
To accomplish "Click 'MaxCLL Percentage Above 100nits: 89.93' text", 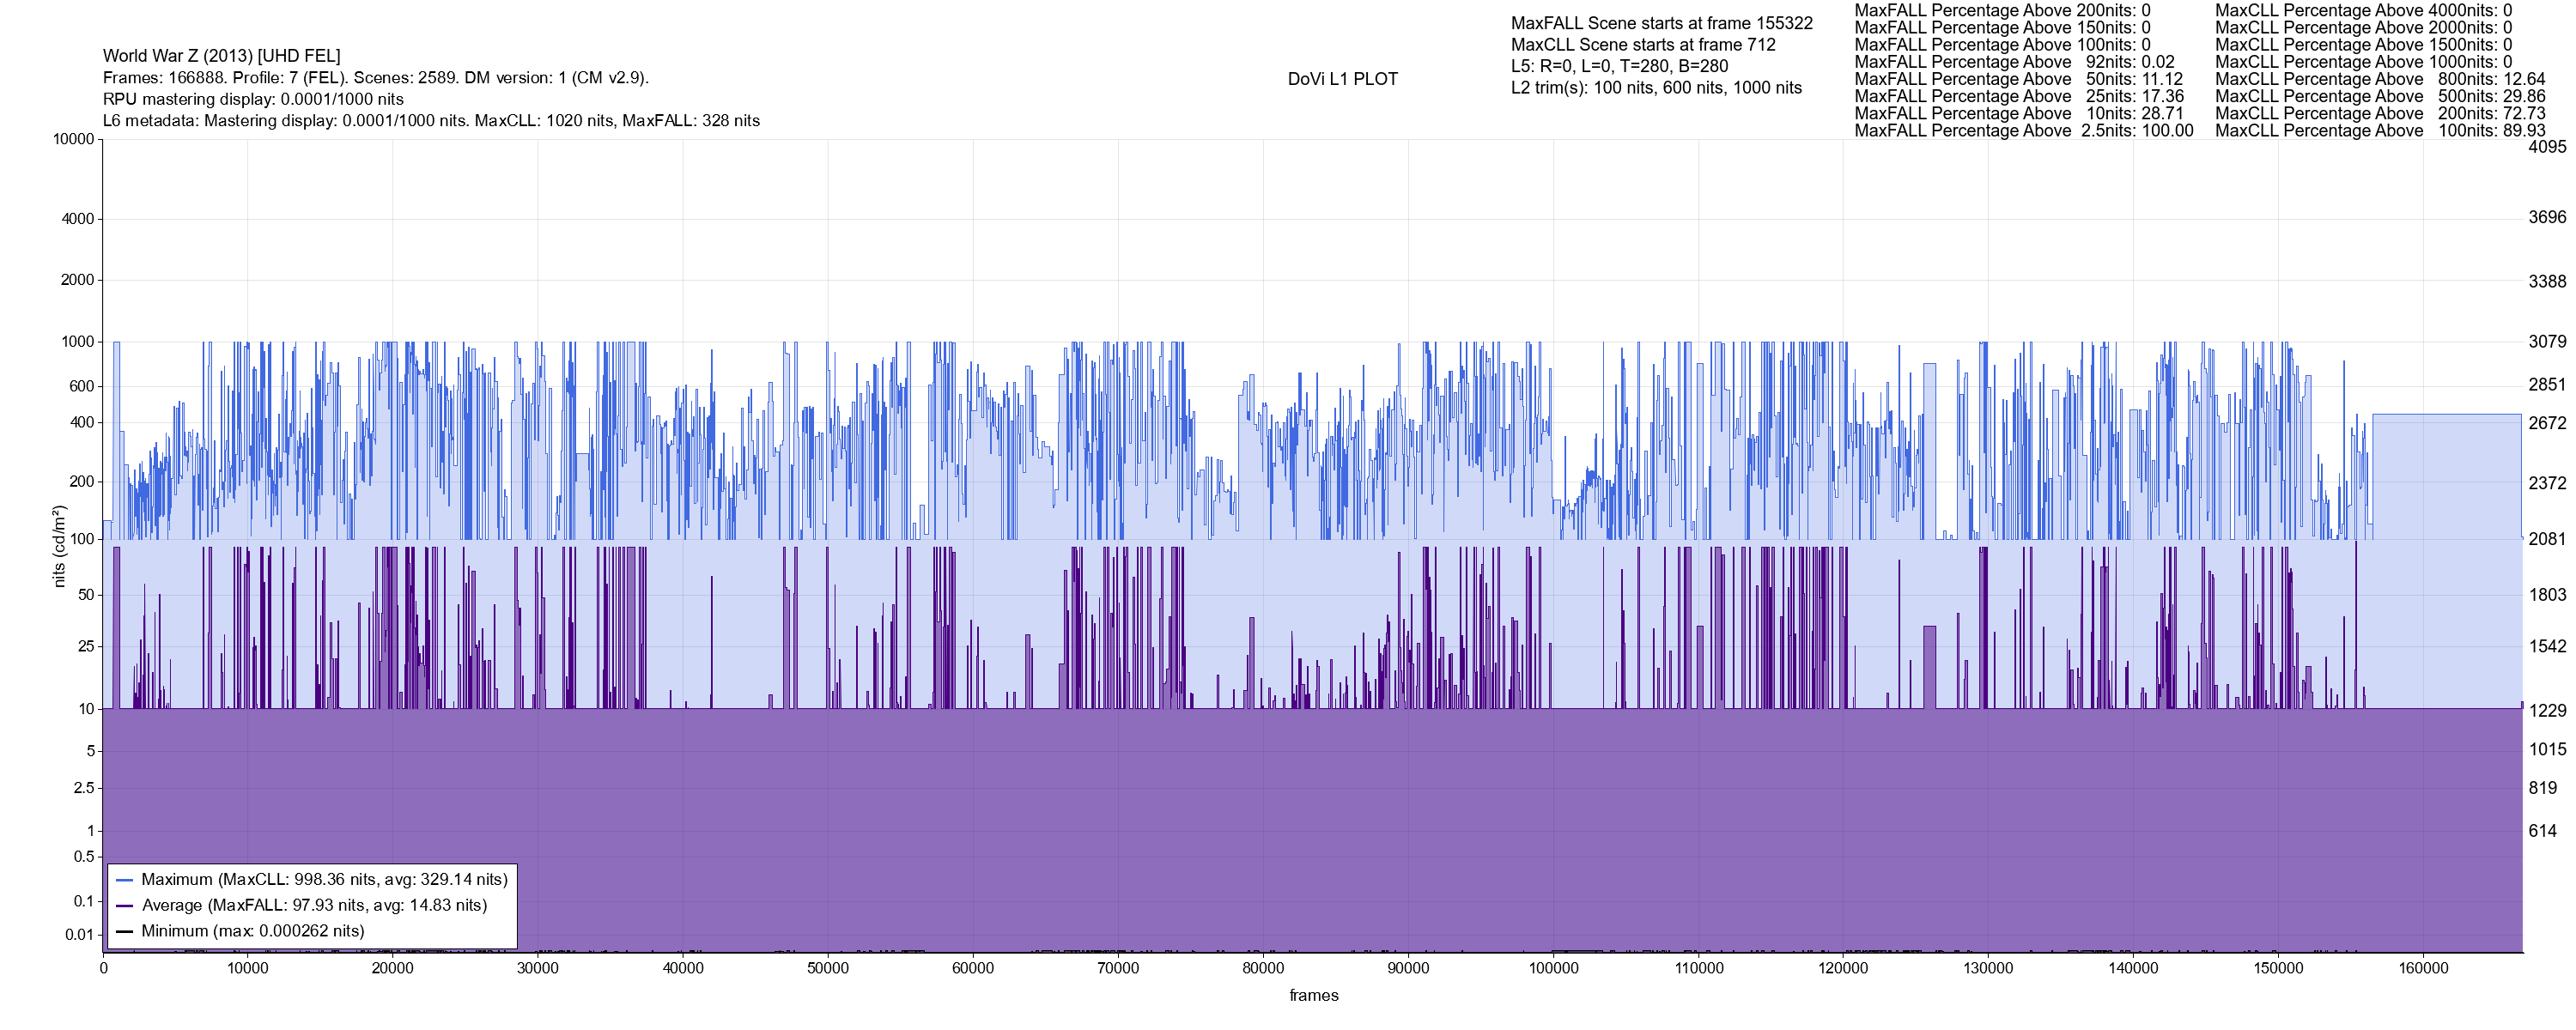I will tap(2380, 131).
